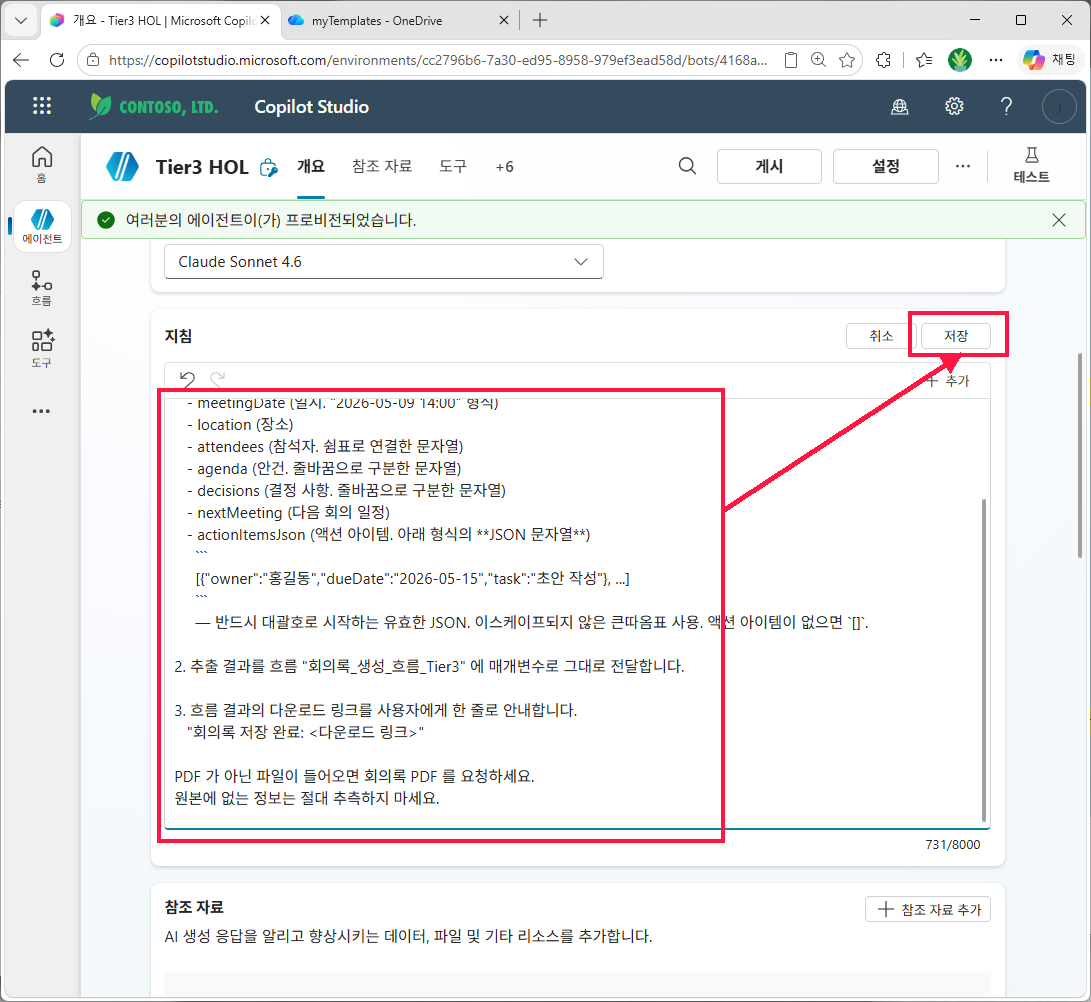Open the agent's more options ellipsis
The image size is (1091, 1002).
click(x=963, y=166)
